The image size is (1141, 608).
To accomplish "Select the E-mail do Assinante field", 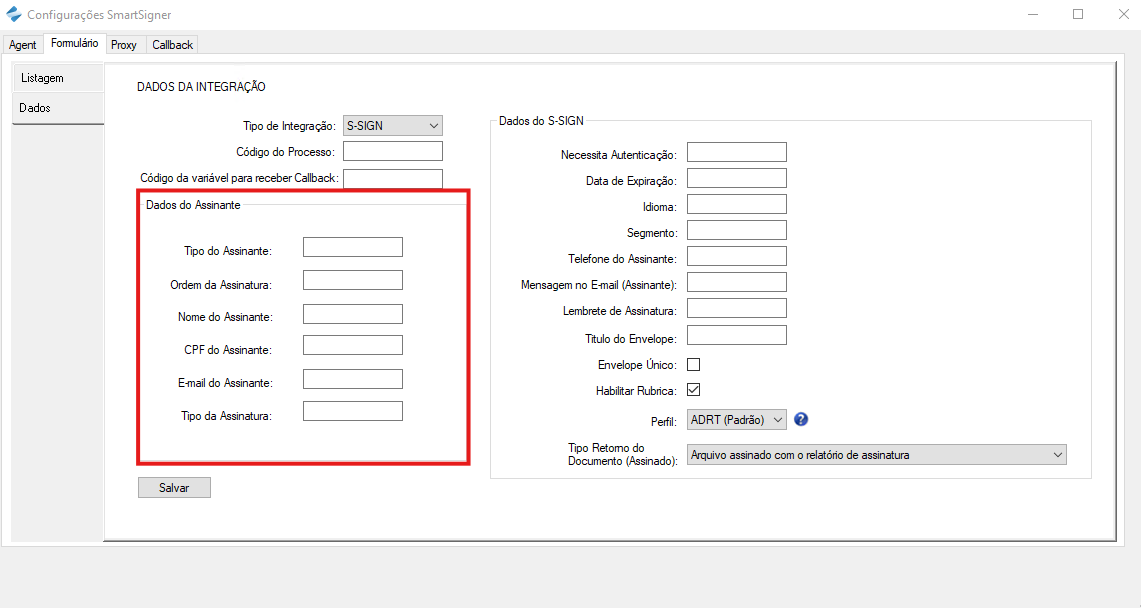I will coord(352,379).
